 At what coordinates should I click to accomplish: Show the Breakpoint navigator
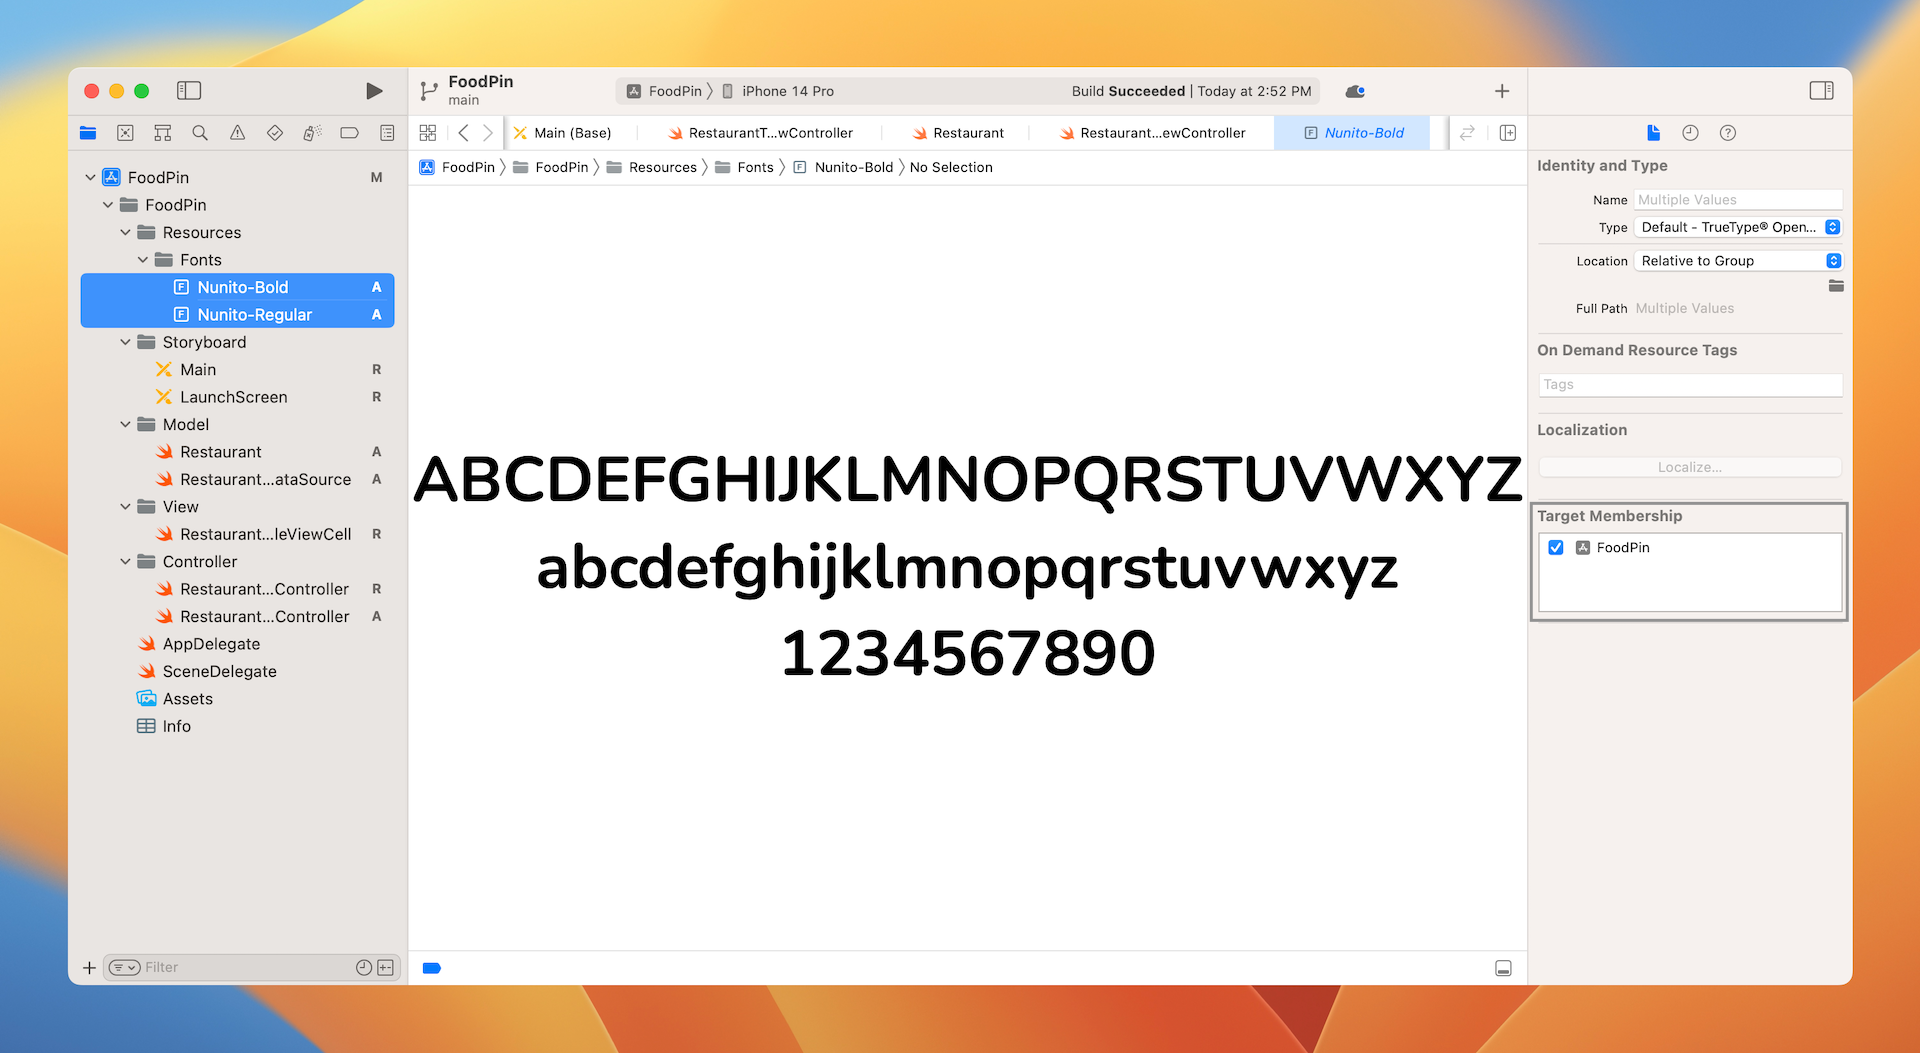point(349,133)
